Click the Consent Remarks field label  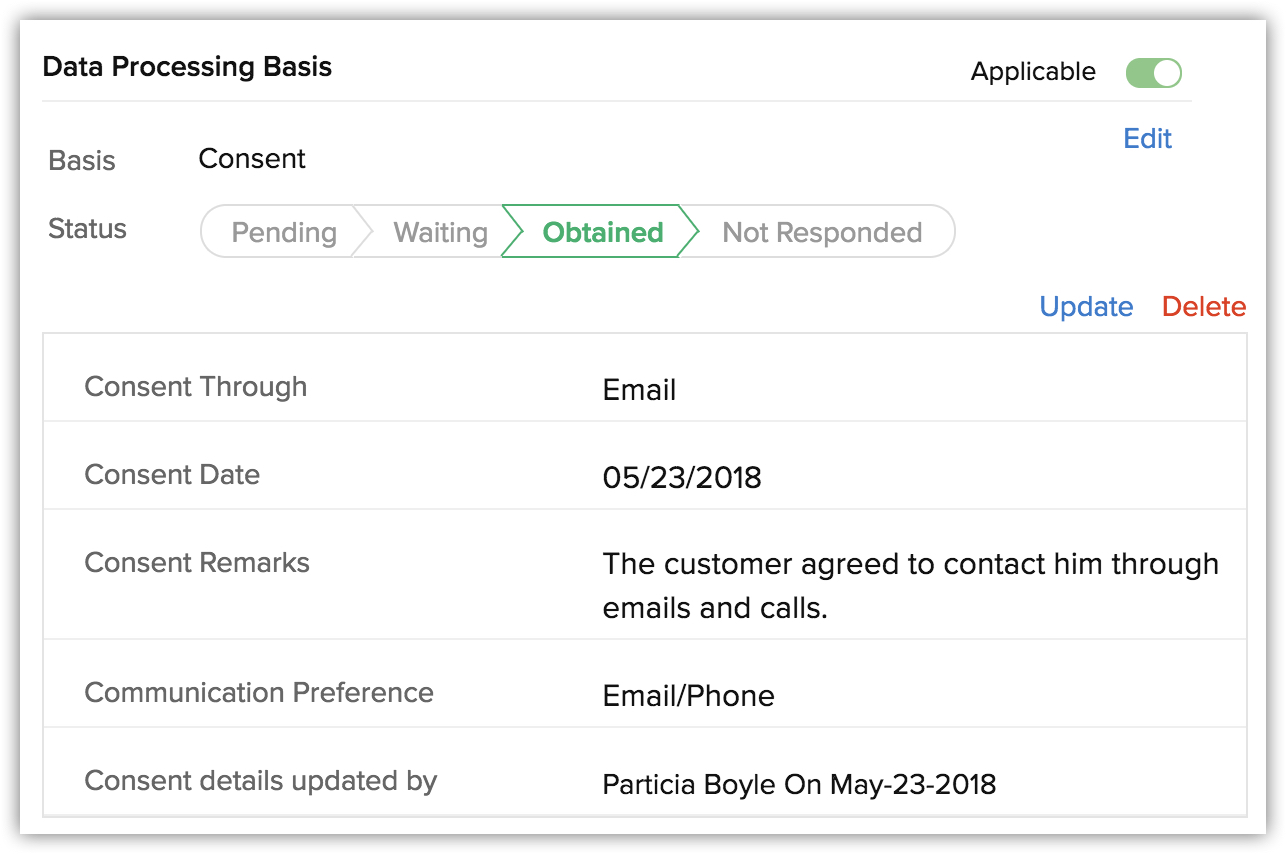tap(197, 563)
